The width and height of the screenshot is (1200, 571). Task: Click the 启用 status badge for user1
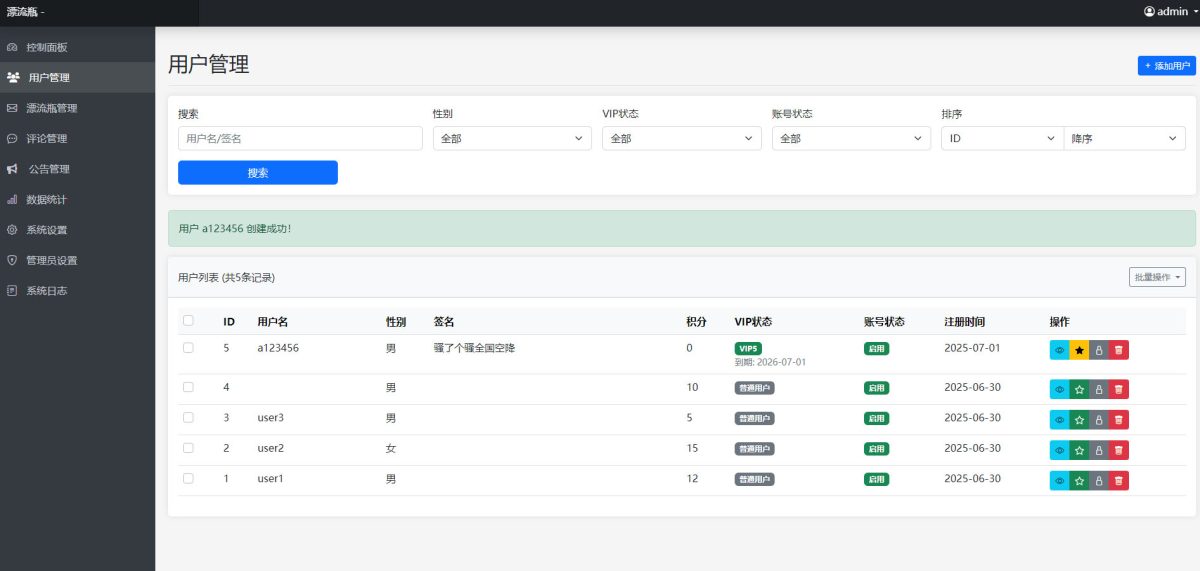tap(876, 479)
